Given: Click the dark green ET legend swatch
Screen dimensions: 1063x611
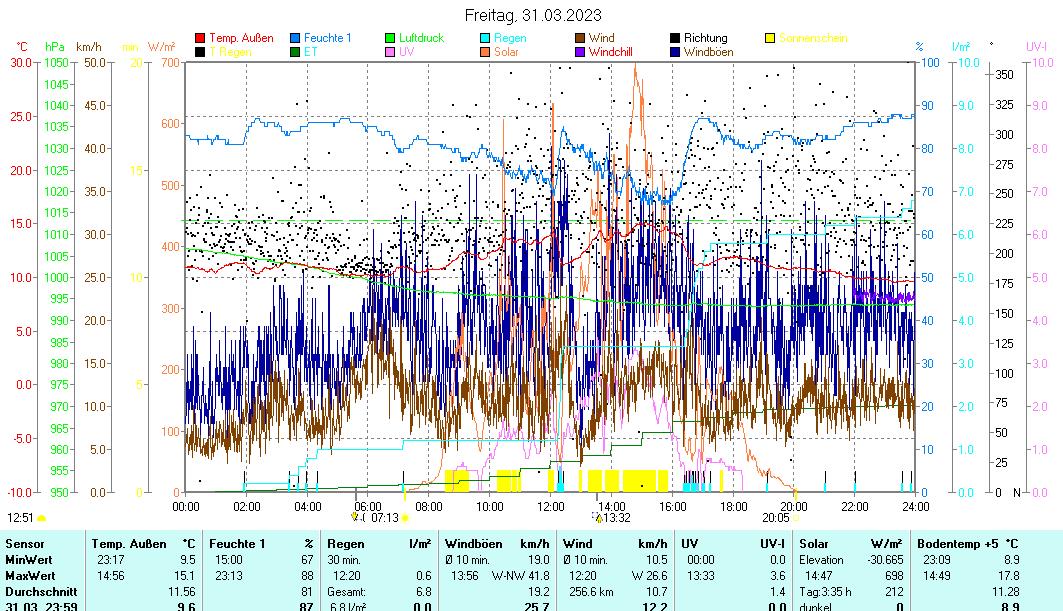Looking at the screenshot, I should pyautogui.click(x=295, y=52).
